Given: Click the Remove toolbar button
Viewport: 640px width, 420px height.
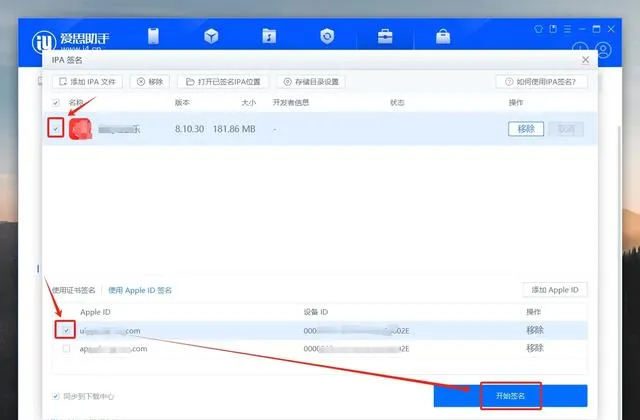Looking at the screenshot, I should click(x=150, y=82).
